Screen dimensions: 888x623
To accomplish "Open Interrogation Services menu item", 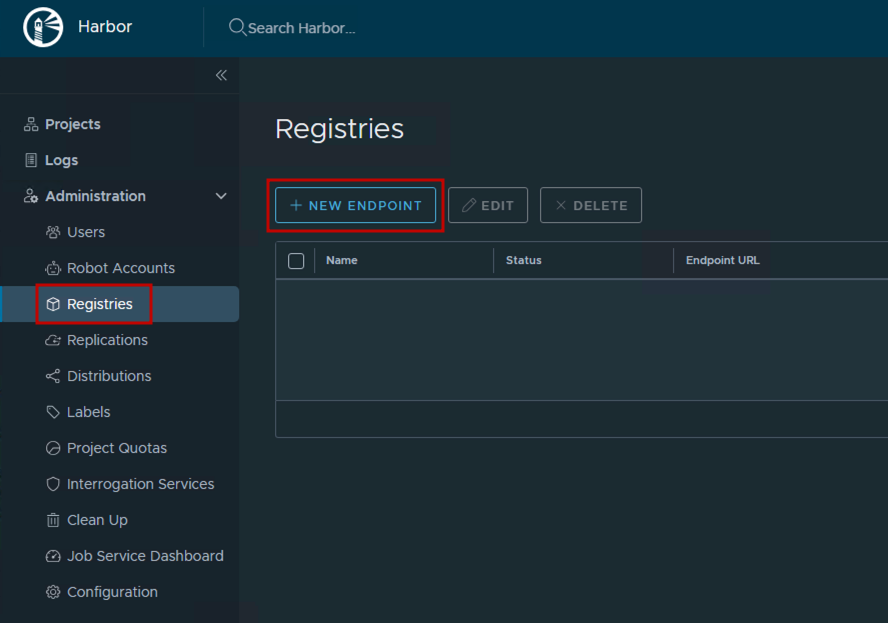I will tap(140, 484).
